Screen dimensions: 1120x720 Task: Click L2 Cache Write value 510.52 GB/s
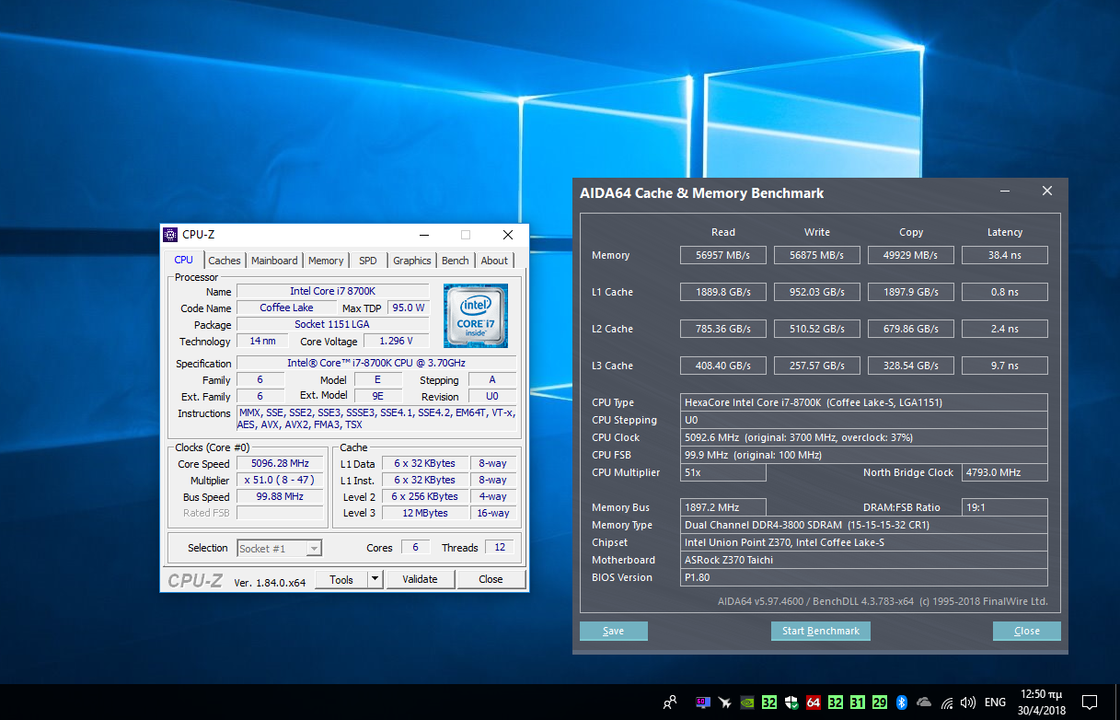click(817, 329)
